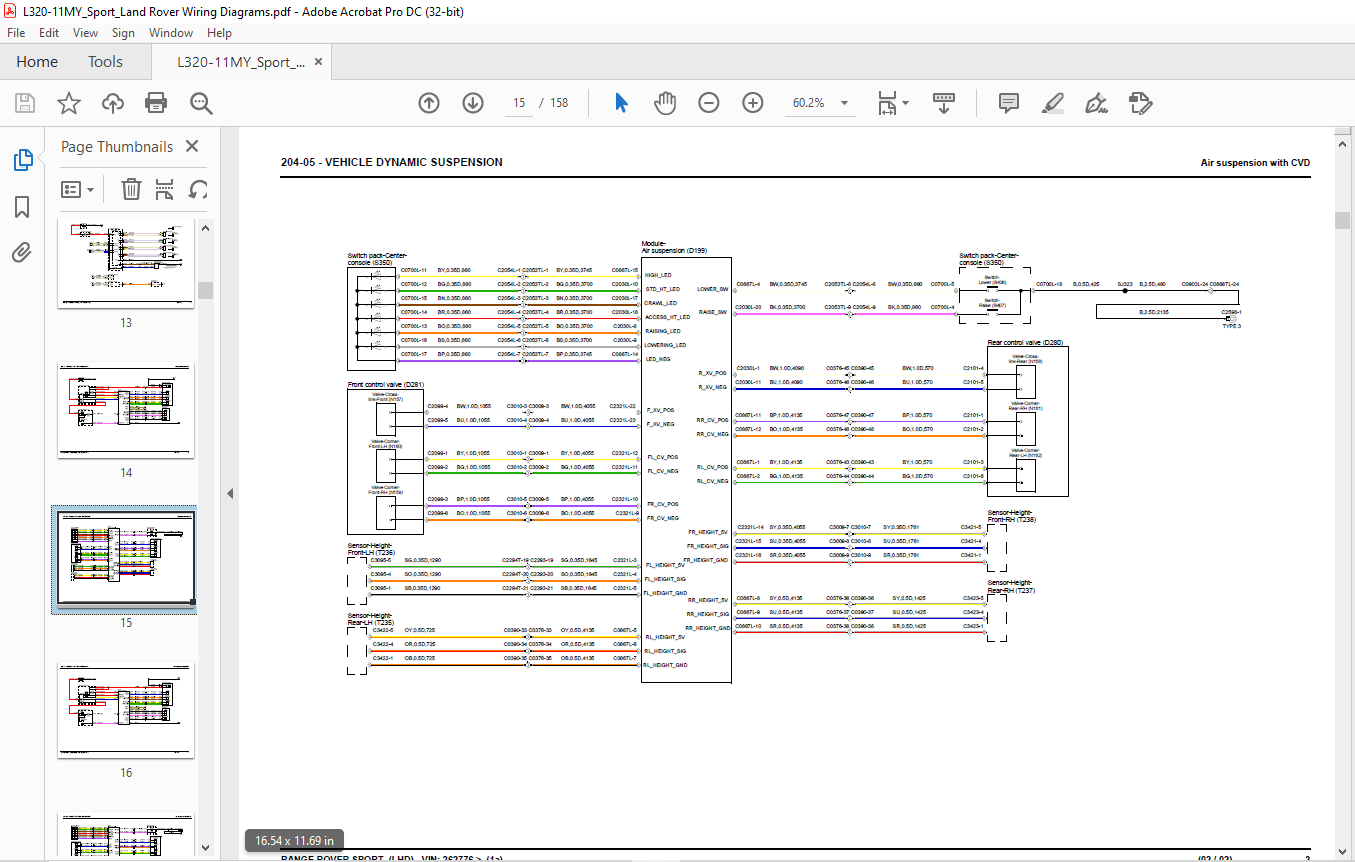The width and height of the screenshot is (1355, 862).
Task: Click the 'Front control valve (D281)' label
Action: [x=385, y=384]
